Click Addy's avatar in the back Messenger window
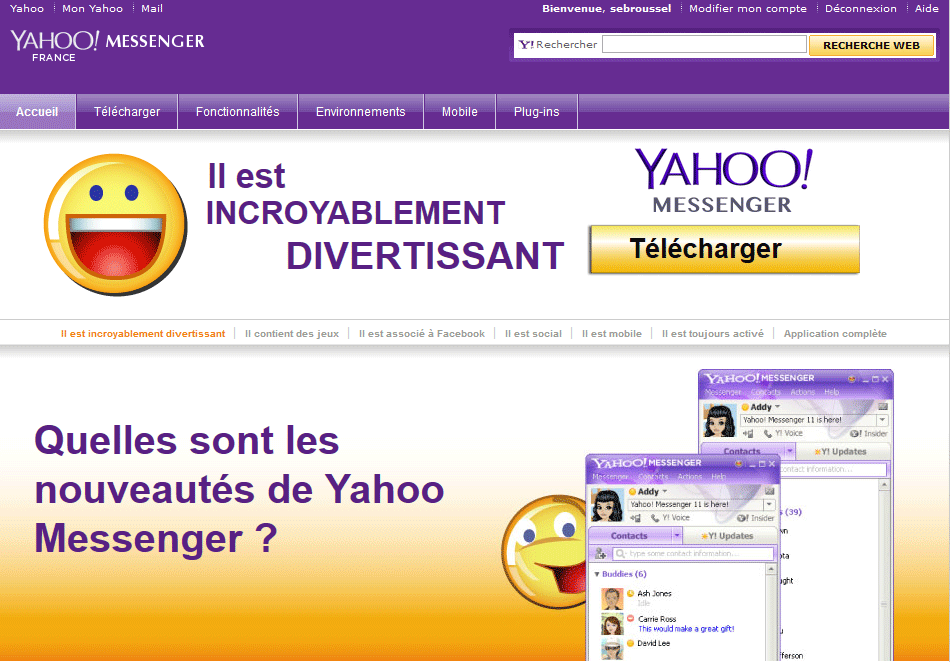This screenshot has width=950, height=662. click(x=719, y=420)
